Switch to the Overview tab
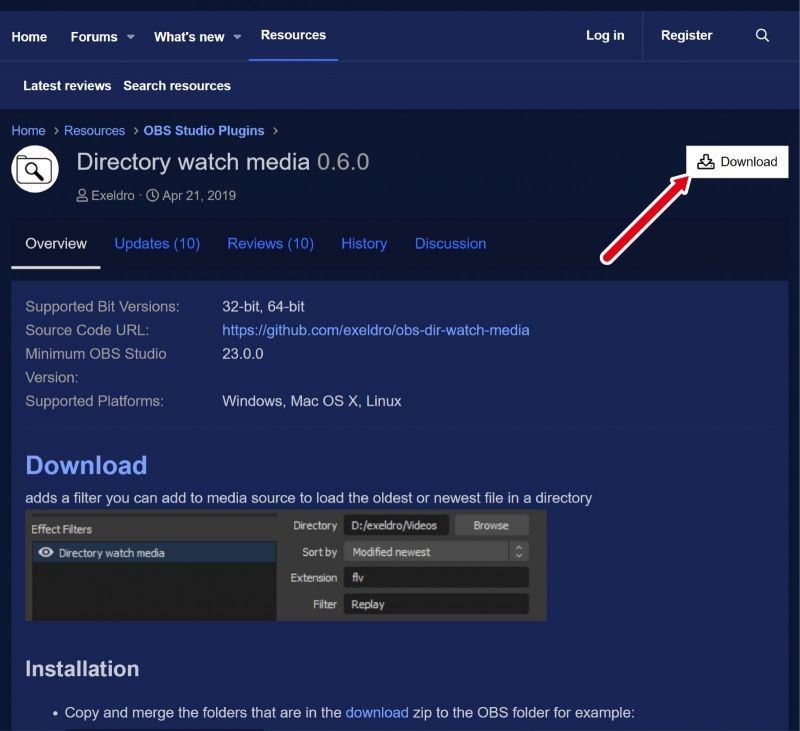This screenshot has height=731, width=800. pos(56,243)
